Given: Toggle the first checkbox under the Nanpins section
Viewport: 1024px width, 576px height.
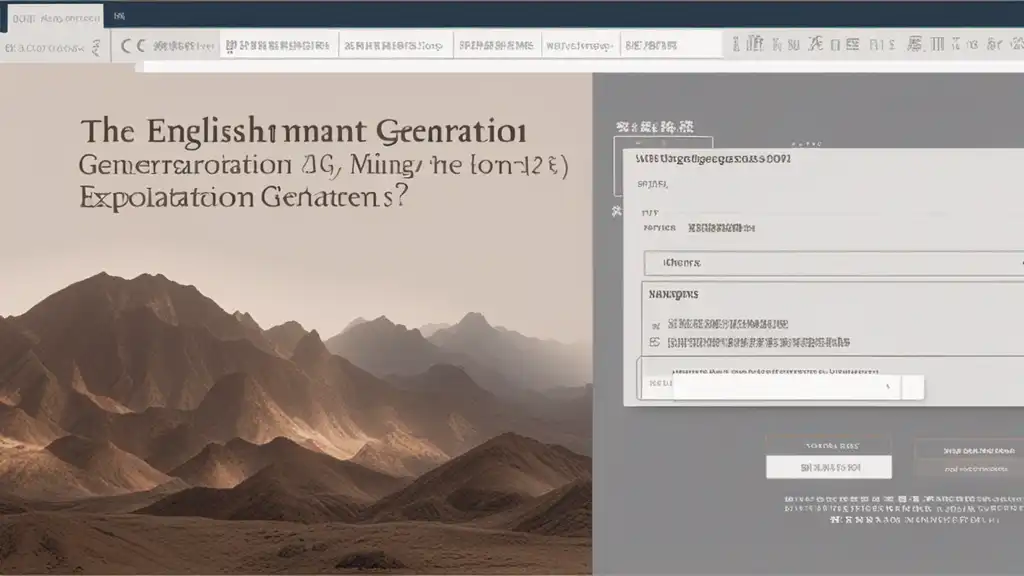Looking at the screenshot, I should (655, 325).
